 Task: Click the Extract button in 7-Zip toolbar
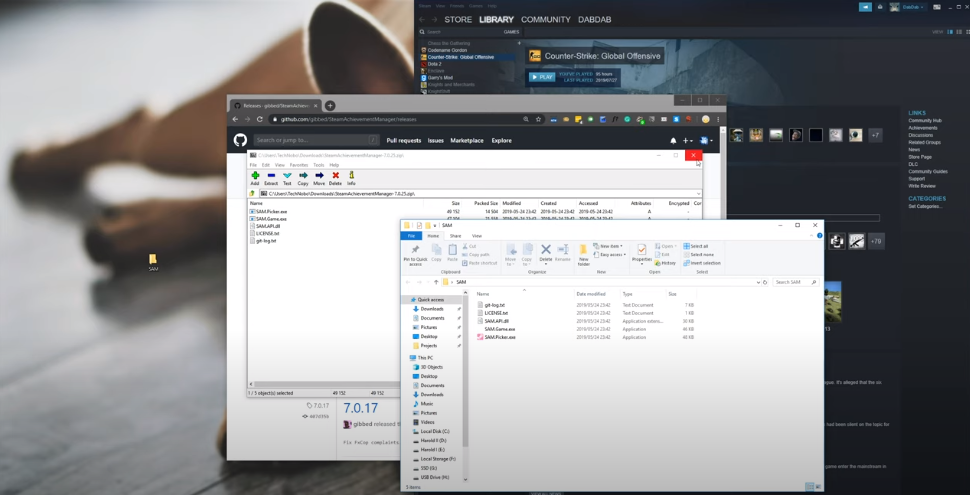271,178
